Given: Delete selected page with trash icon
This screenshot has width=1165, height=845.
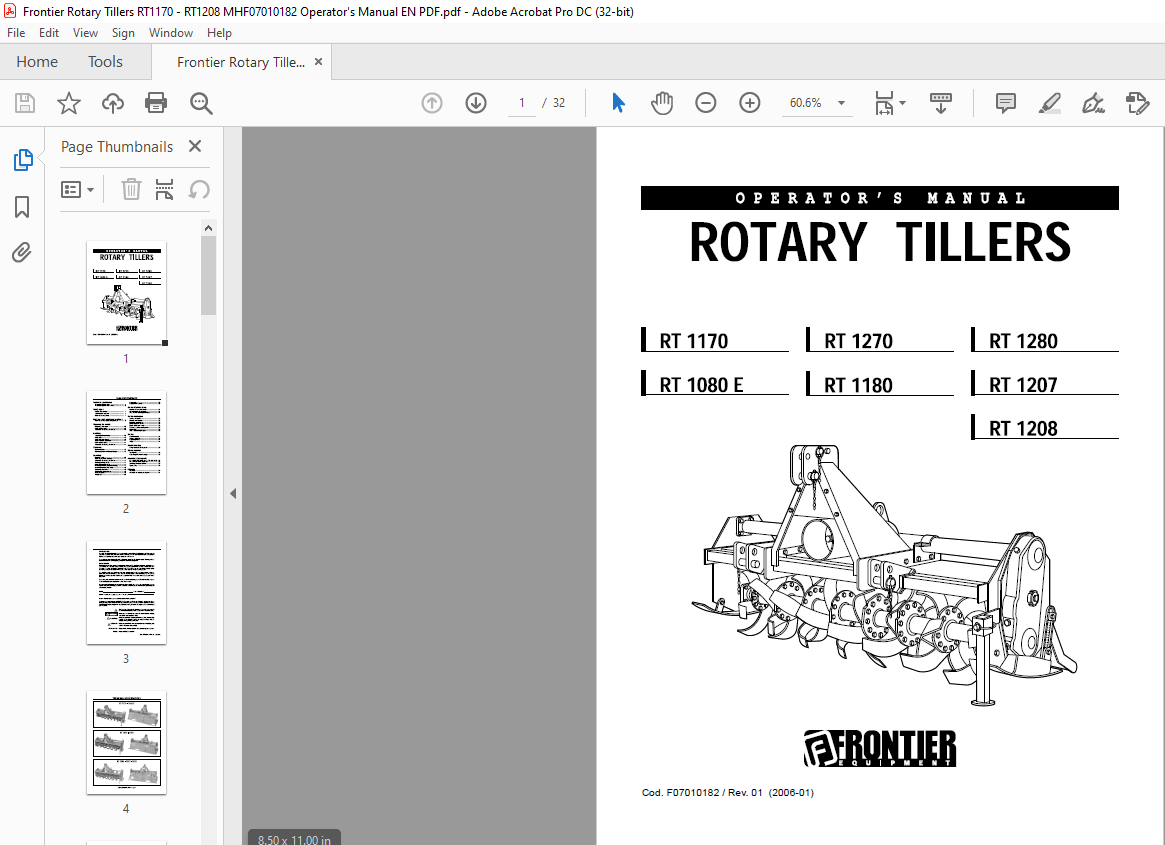Looking at the screenshot, I should coord(131,190).
